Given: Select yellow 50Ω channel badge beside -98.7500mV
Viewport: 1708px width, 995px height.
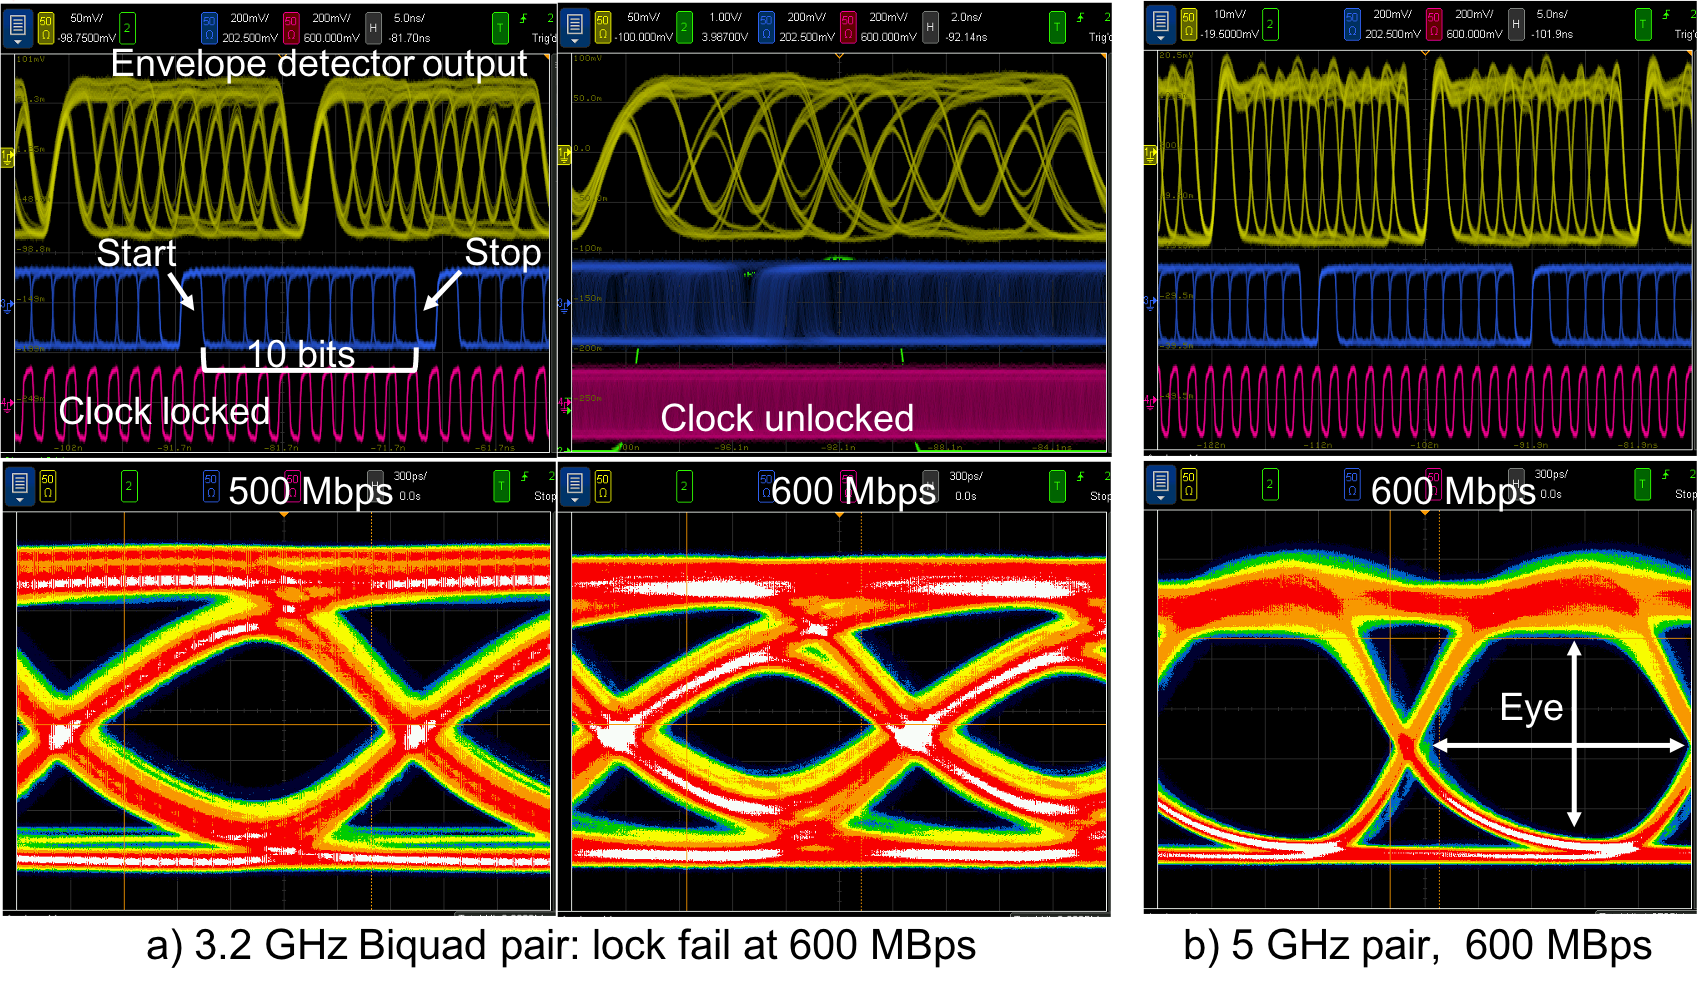Looking at the screenshot, I should coord(46,27).
